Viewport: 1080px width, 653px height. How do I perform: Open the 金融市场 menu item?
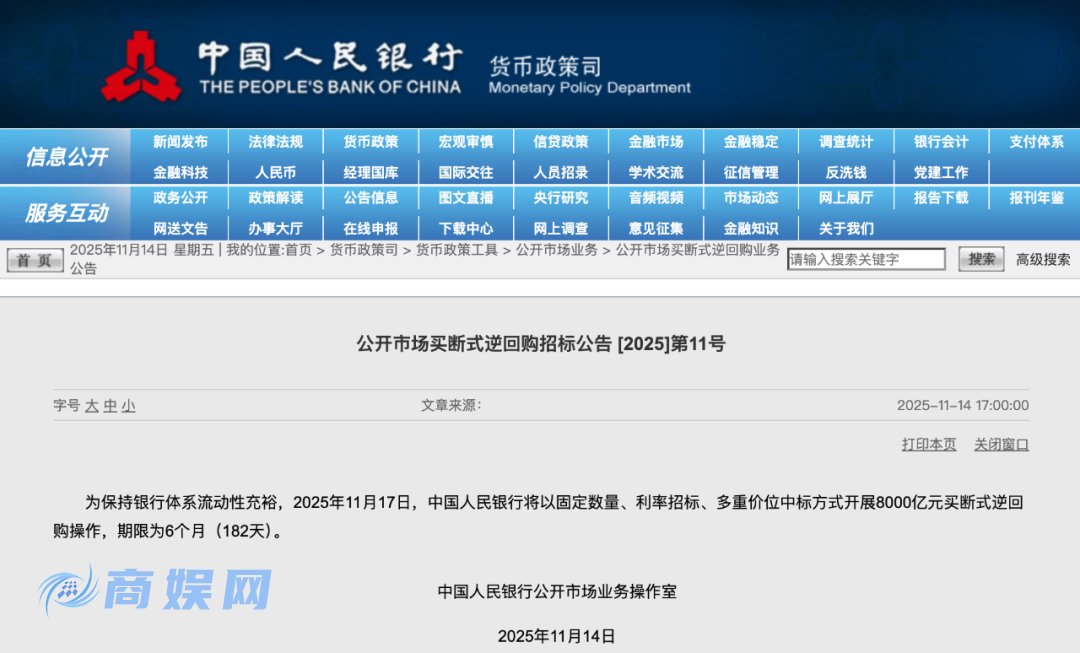coord(656,141)
